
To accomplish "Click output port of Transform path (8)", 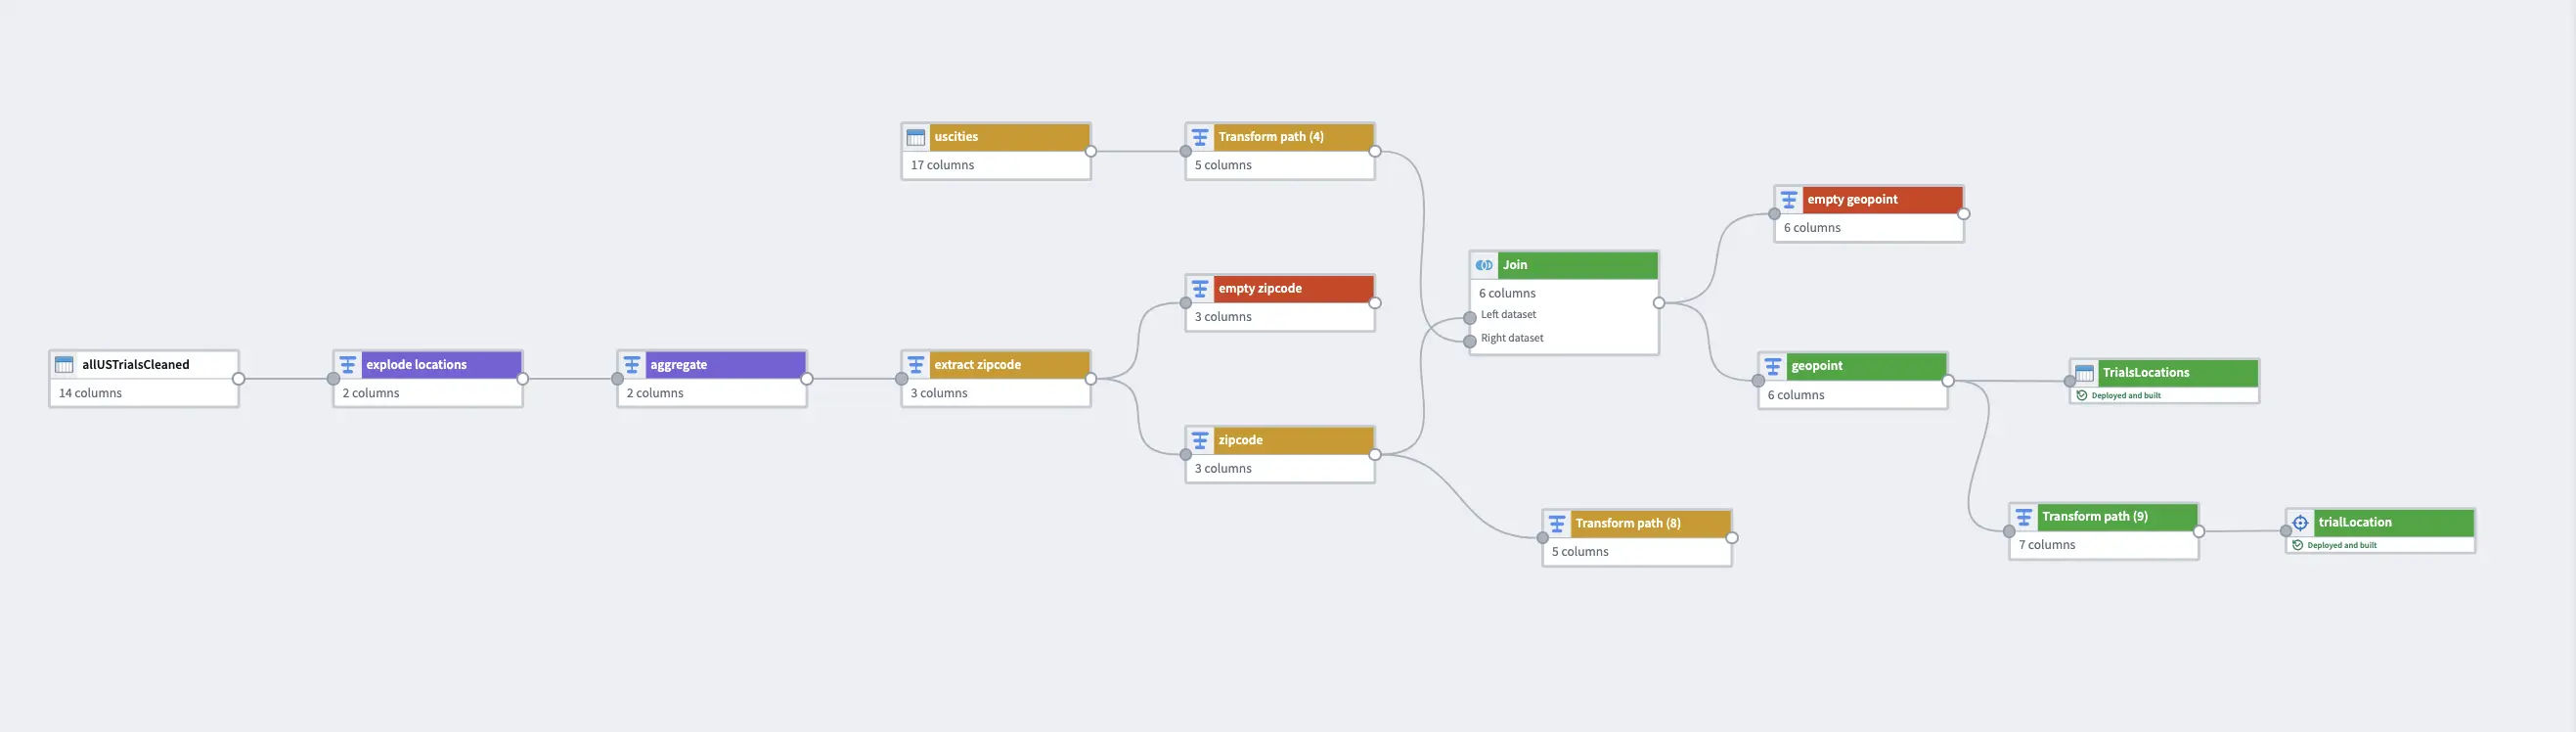I will (1732, 538).
